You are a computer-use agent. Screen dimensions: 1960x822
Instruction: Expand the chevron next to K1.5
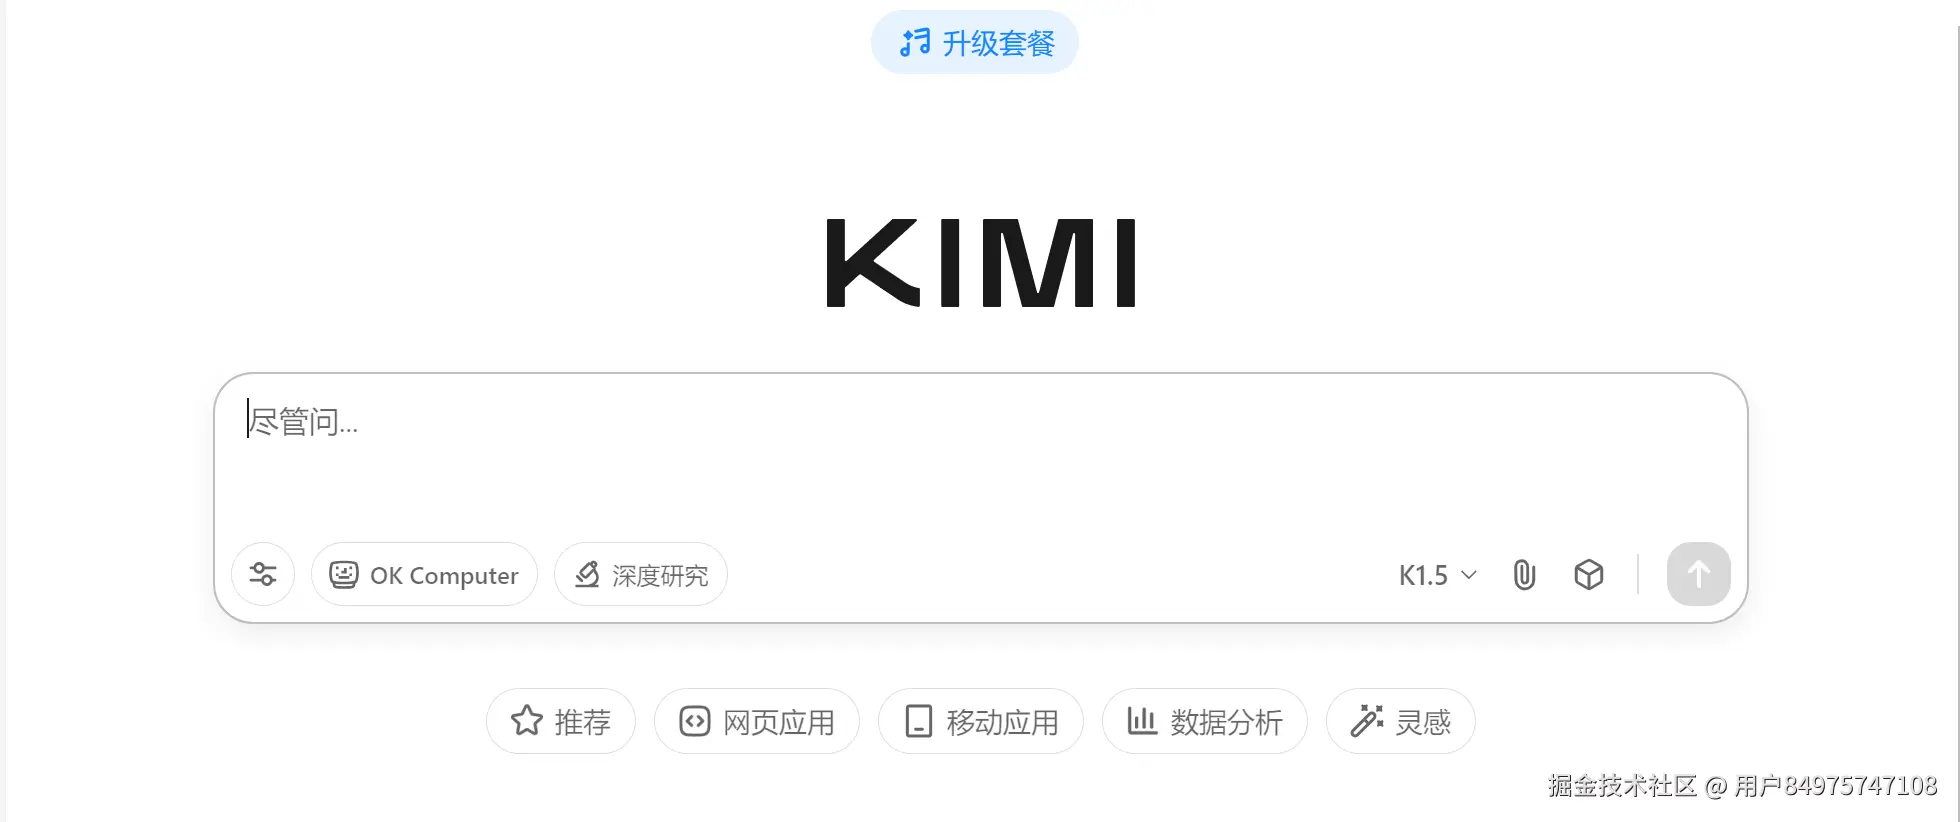click(x=1469, y=575)
